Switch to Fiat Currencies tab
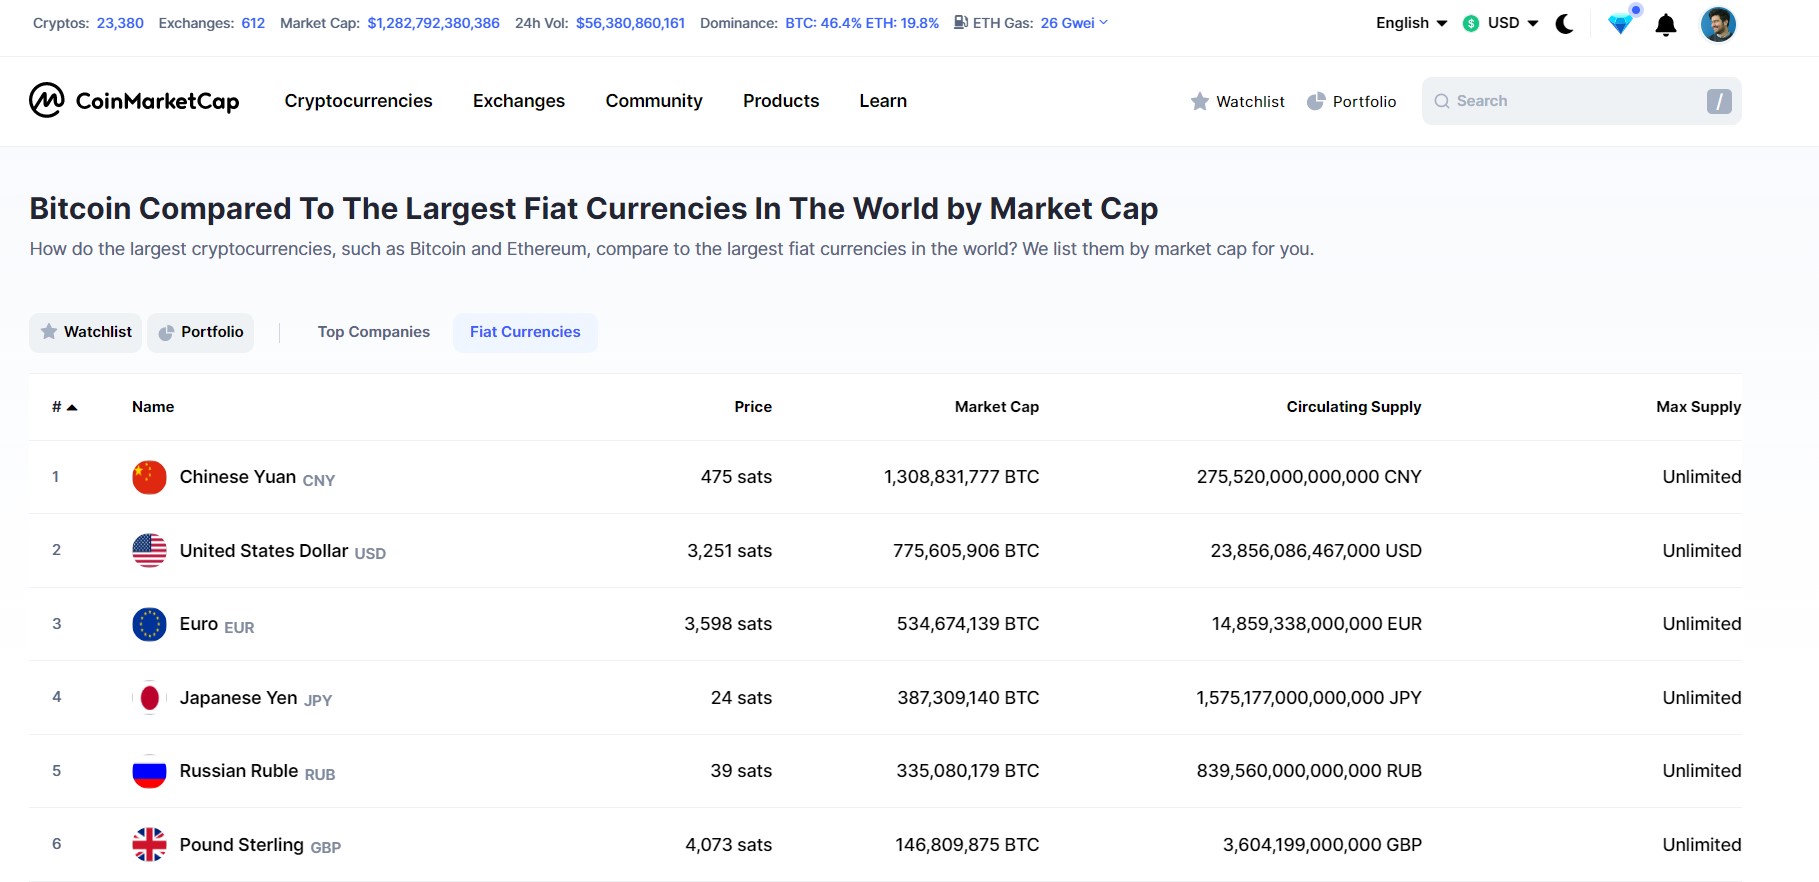The width and height of the screenshot is (1819, 882). 525,332
